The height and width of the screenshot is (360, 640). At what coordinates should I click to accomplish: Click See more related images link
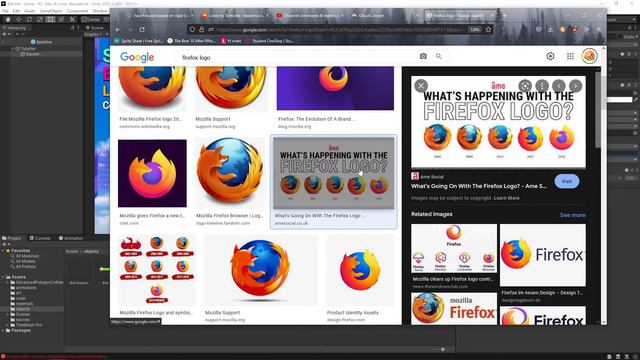[573, 215]
